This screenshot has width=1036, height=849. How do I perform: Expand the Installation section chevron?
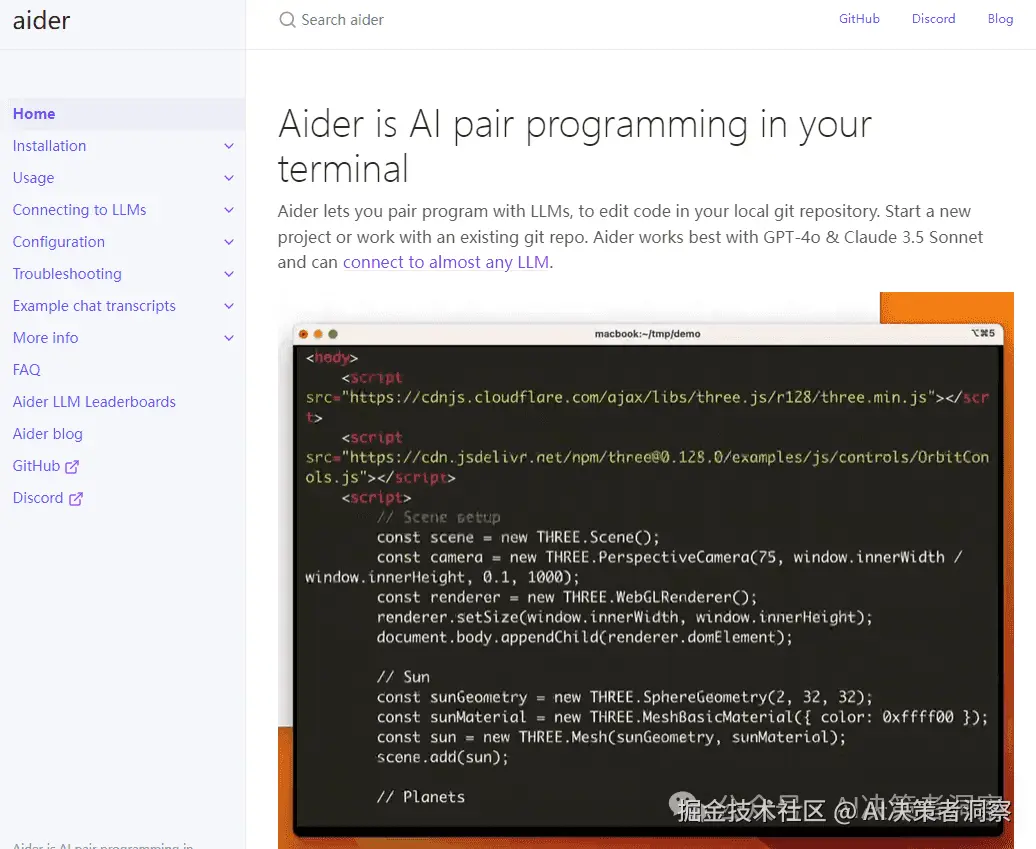click(229, 146)
